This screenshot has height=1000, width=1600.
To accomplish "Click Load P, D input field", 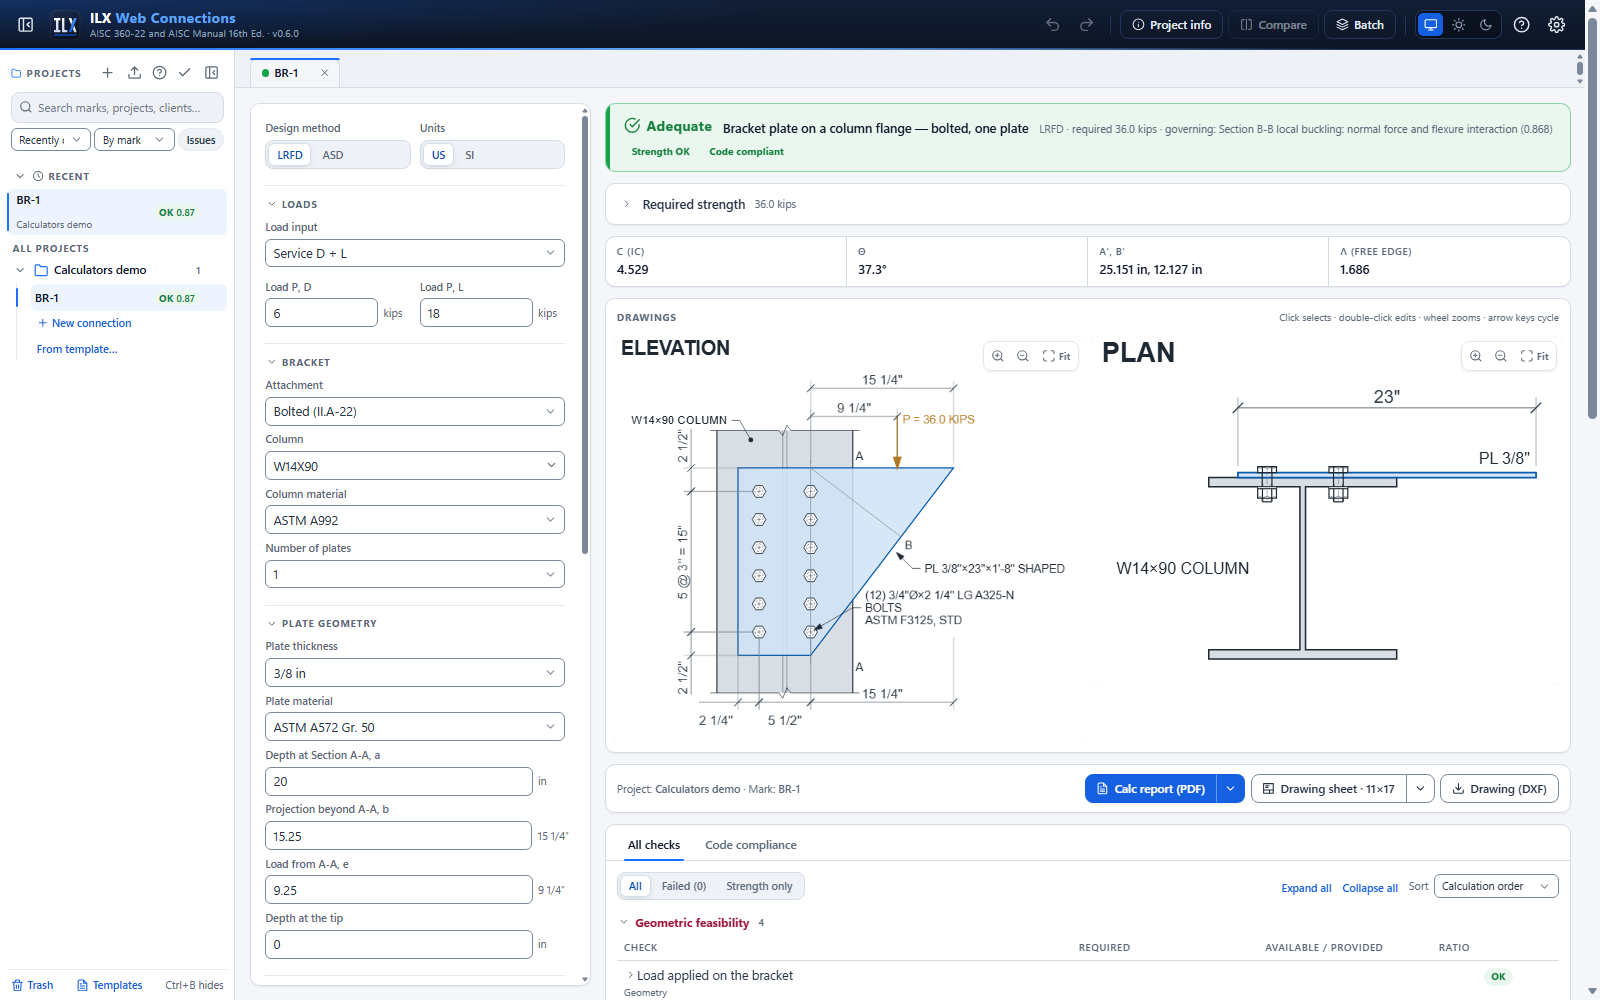I will [321, 313].
